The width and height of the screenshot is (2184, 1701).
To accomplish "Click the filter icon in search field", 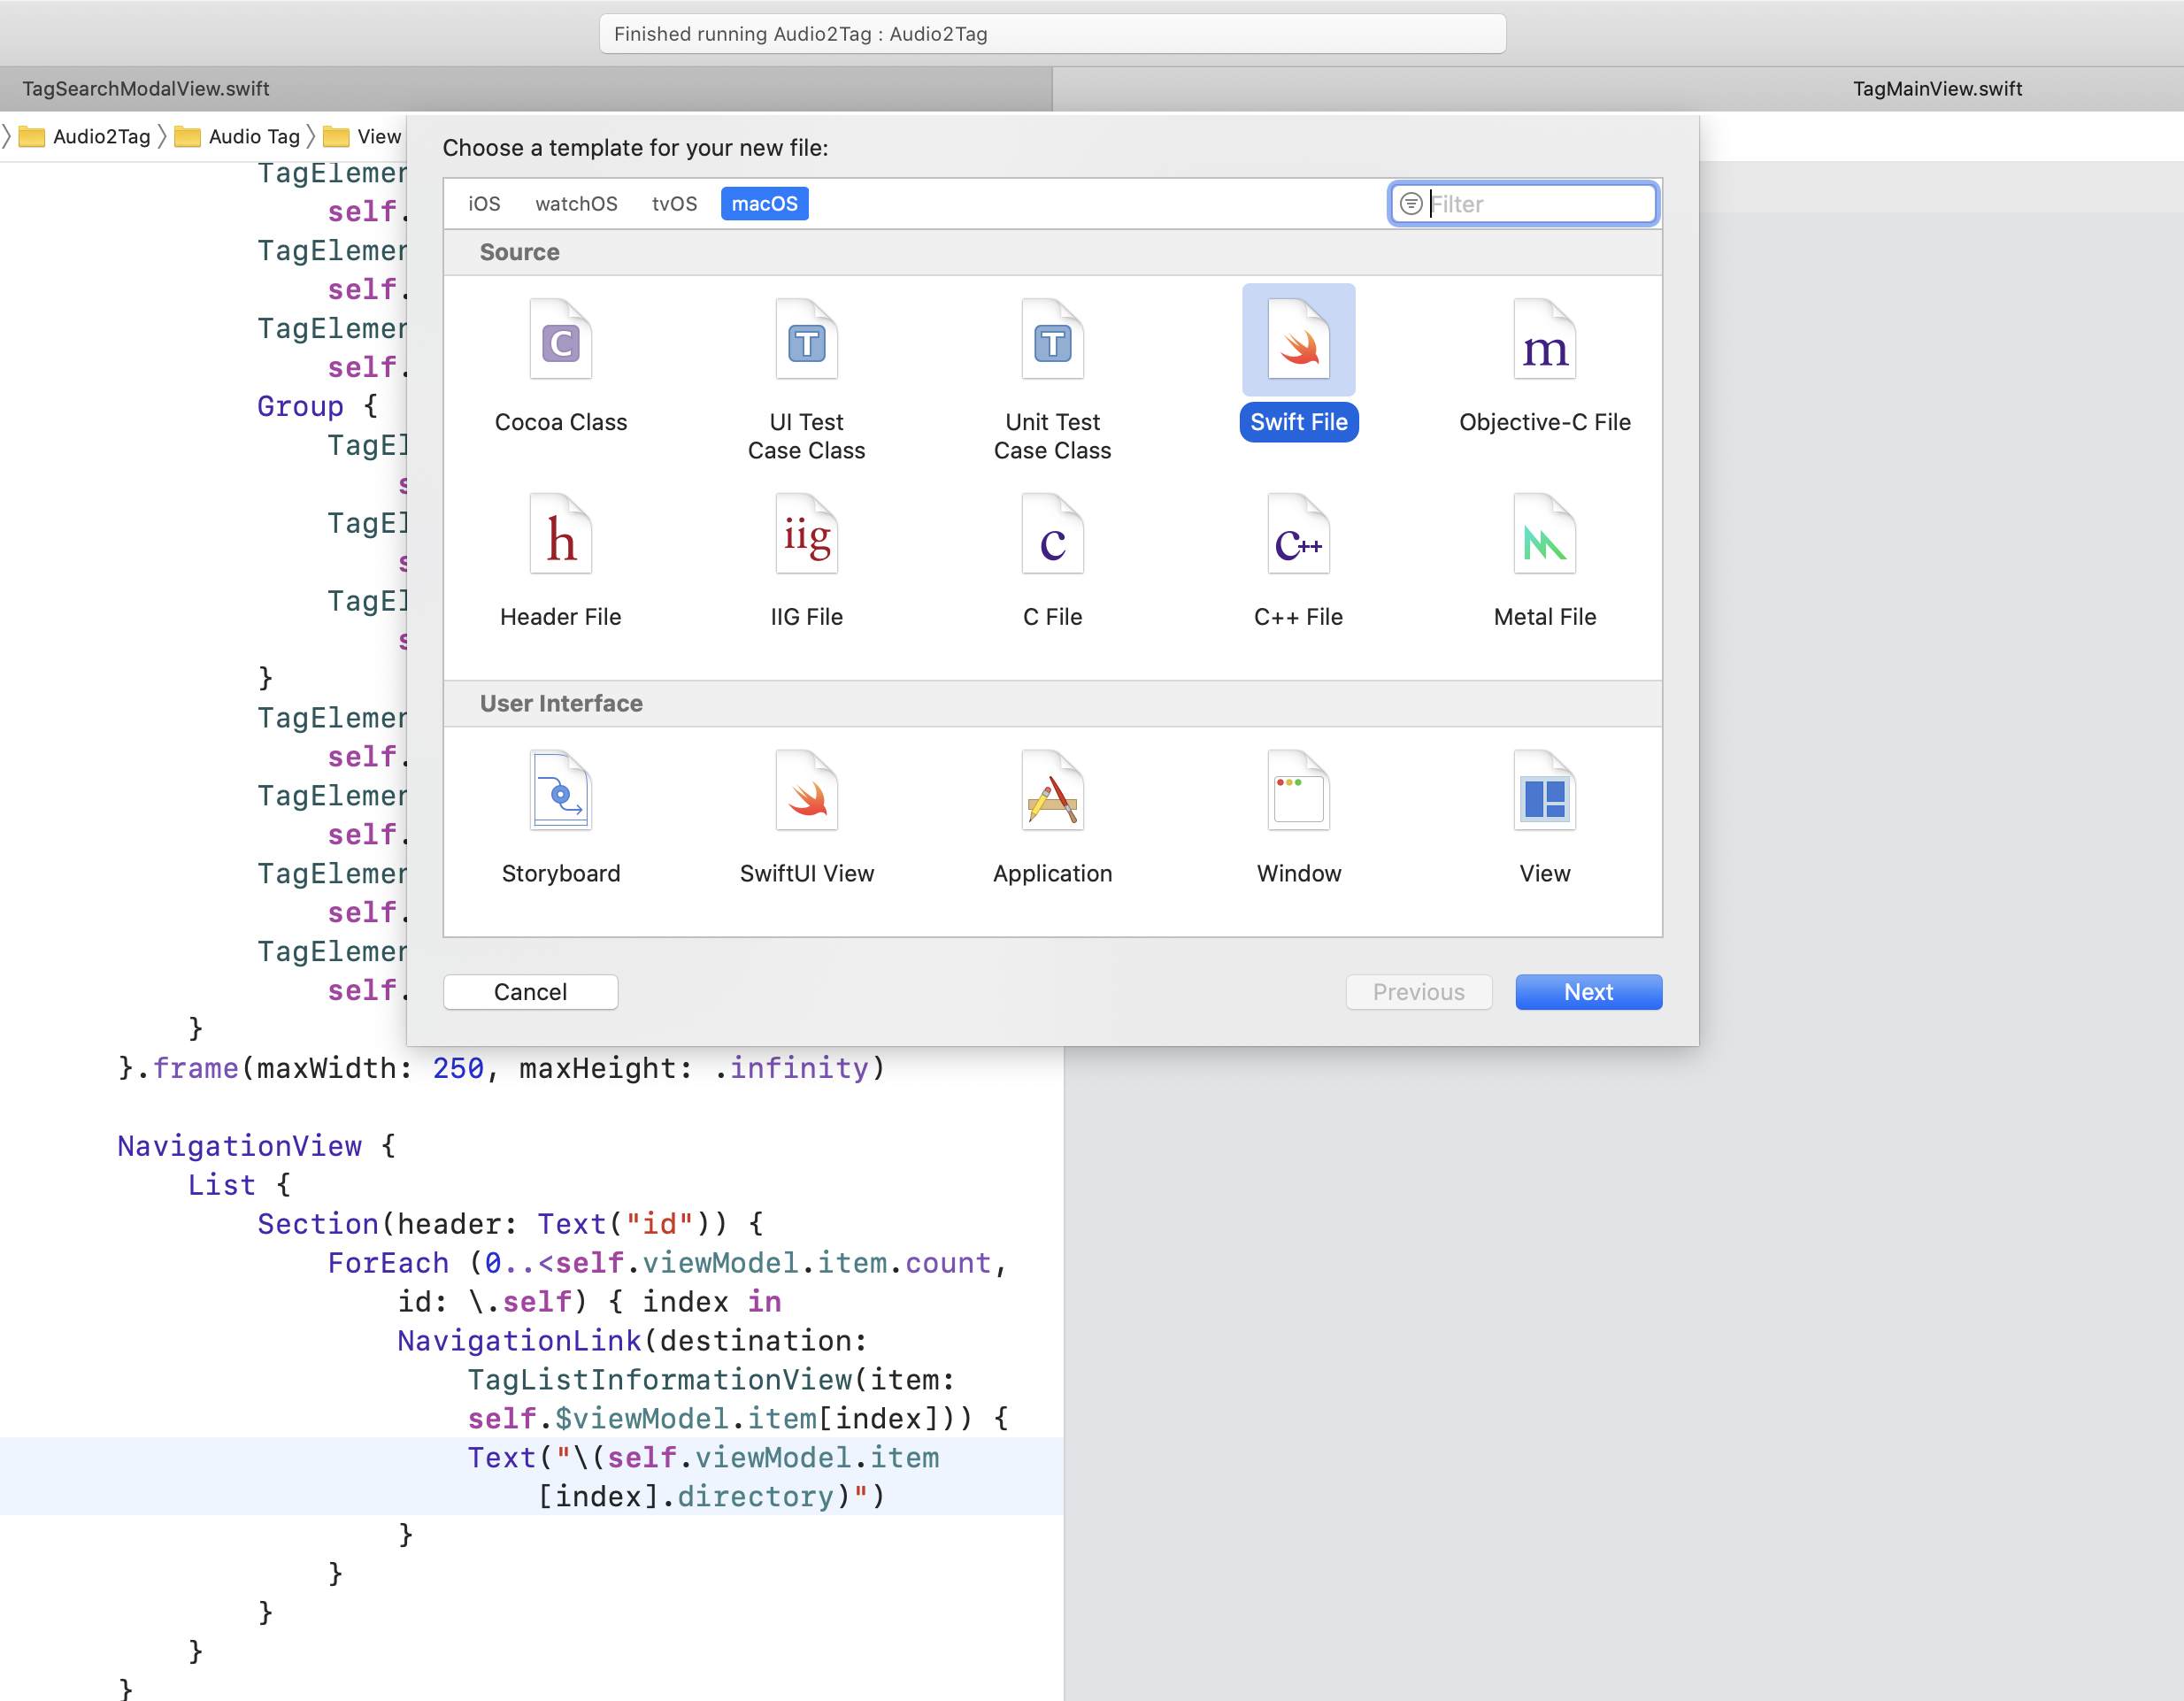I will pyautogui.click(x=1411, y=204).
